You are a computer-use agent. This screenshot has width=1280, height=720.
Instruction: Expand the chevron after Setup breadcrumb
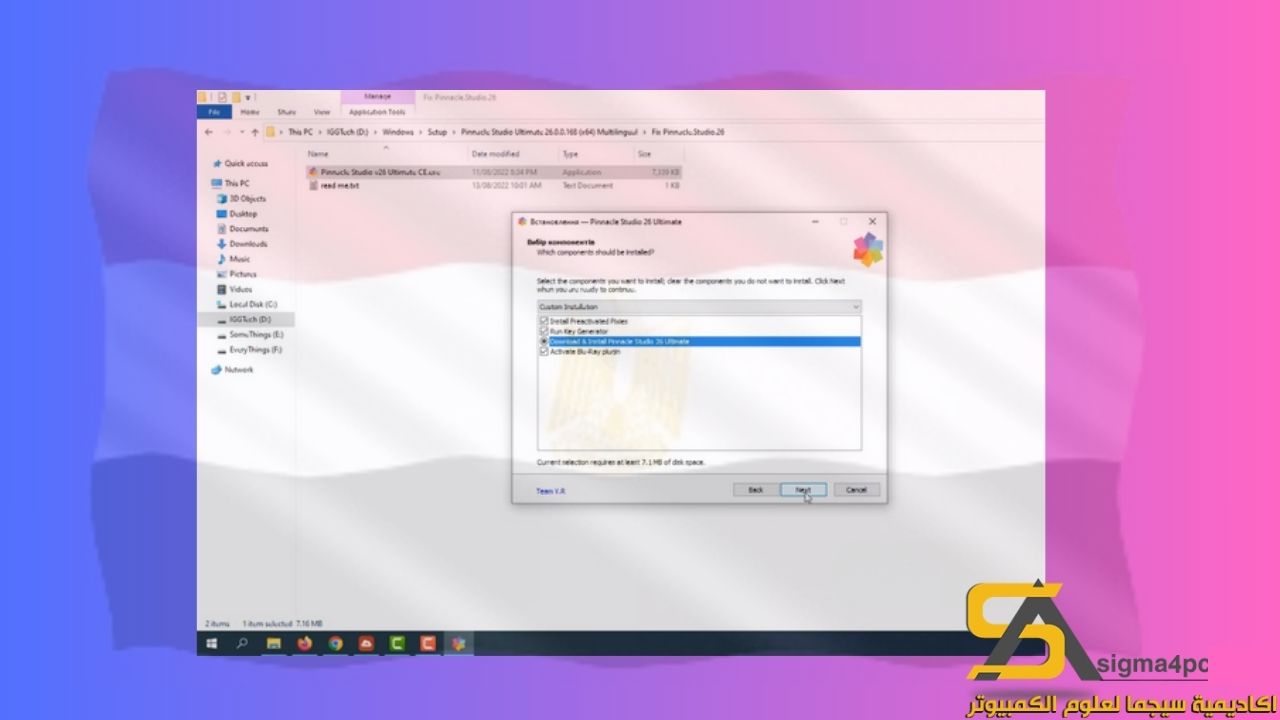click(454, 132)
